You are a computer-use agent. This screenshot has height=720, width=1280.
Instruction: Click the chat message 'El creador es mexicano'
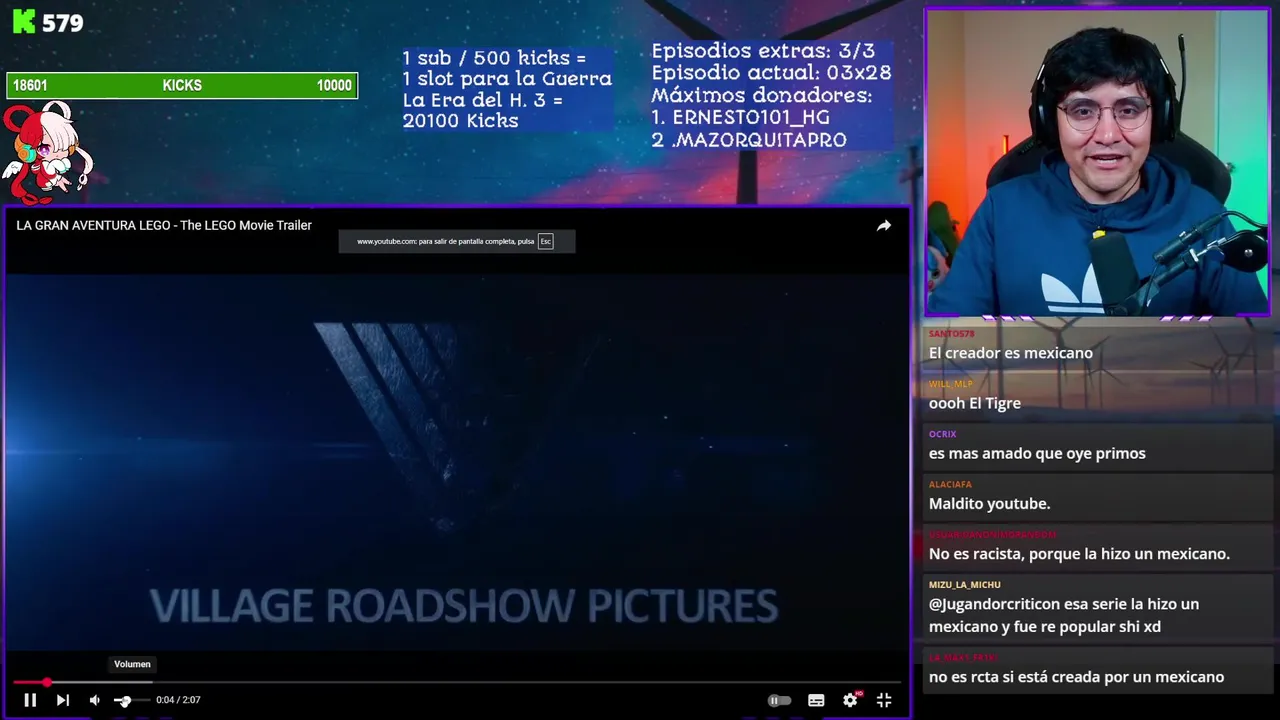1010,353
